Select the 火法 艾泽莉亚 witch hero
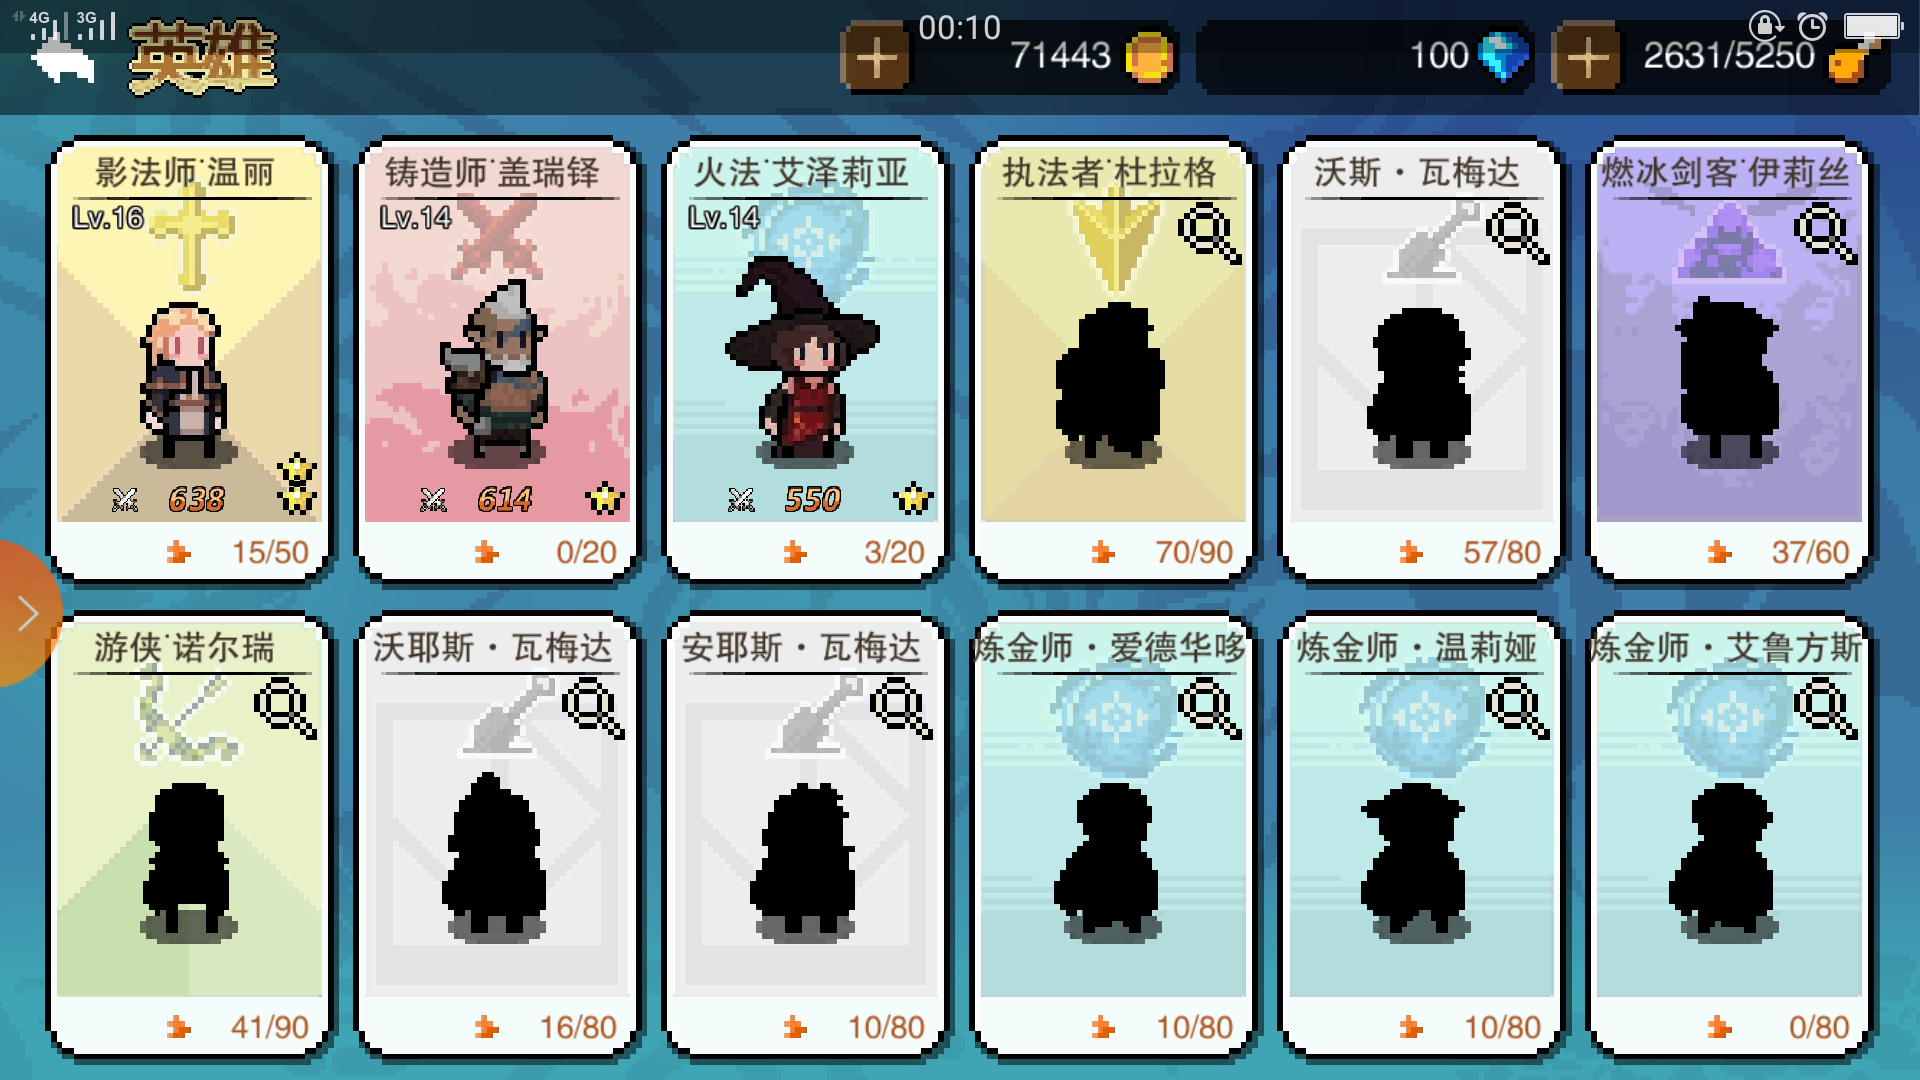1920x1080 pixels. 805,360
